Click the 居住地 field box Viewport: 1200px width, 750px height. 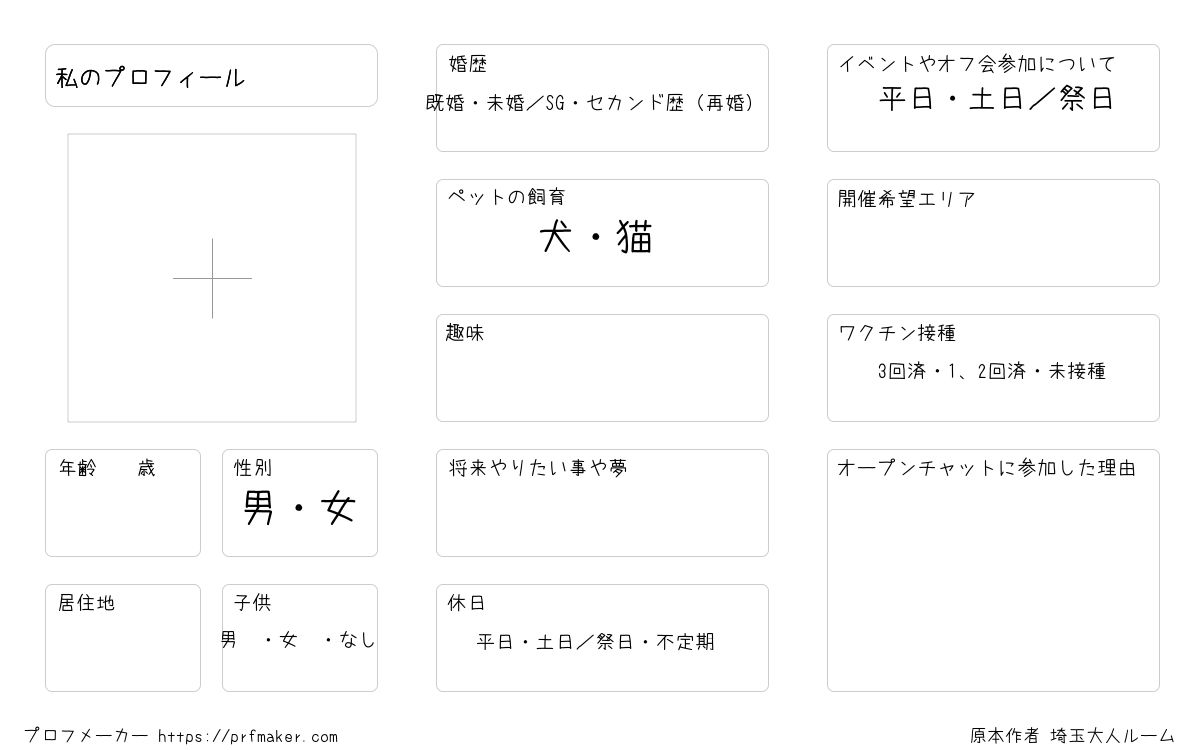point(123,637)
